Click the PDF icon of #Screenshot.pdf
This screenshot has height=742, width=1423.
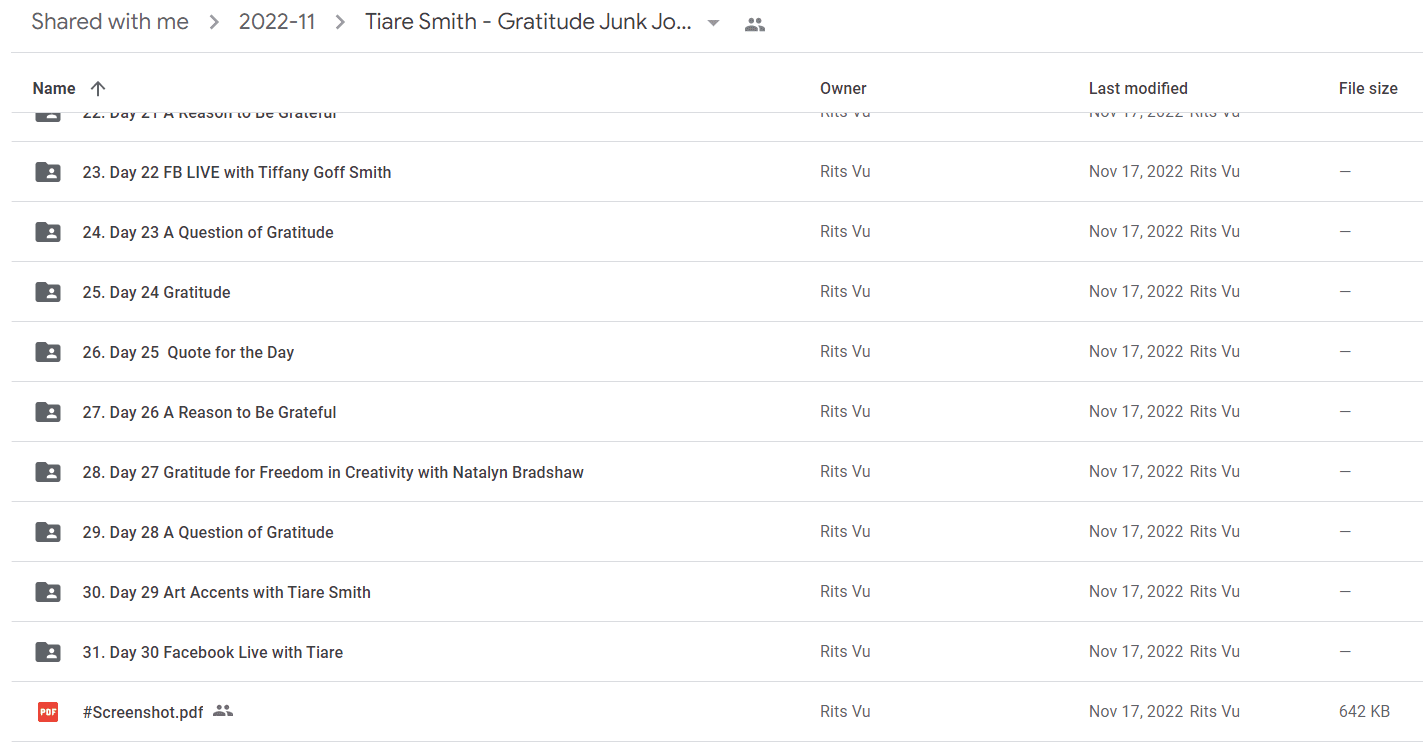48,712
